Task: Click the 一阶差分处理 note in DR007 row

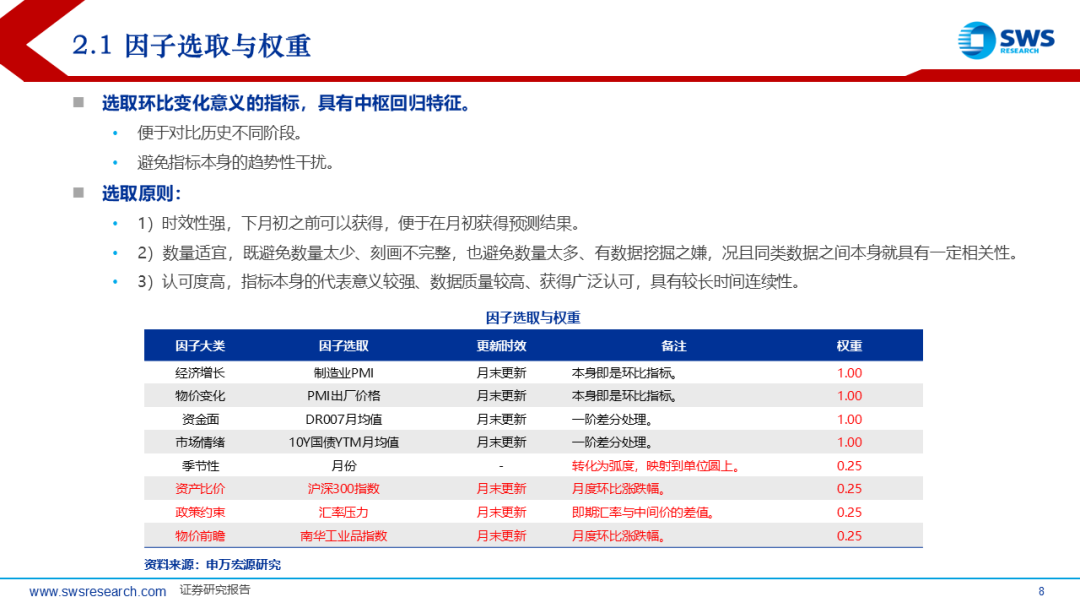Action: click(x=612, y=419)
